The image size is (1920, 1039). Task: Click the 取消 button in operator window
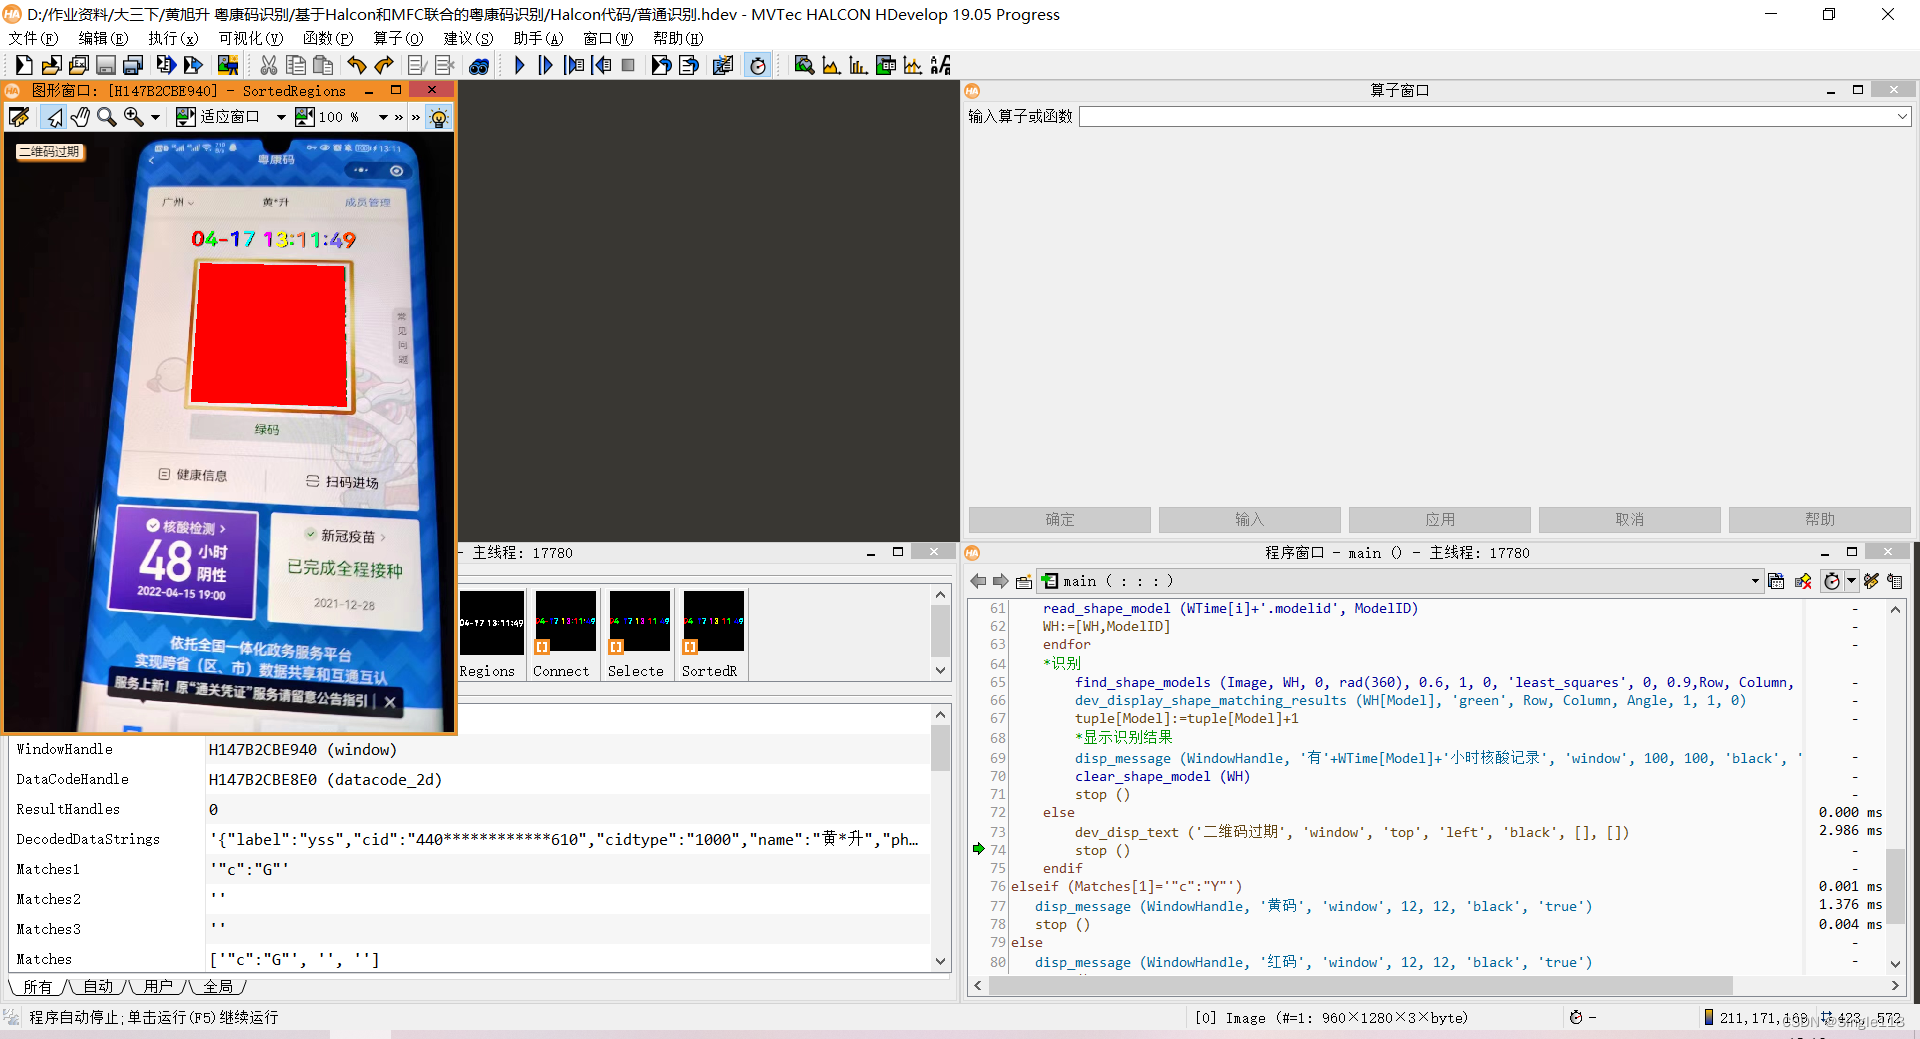[1630, 519]
